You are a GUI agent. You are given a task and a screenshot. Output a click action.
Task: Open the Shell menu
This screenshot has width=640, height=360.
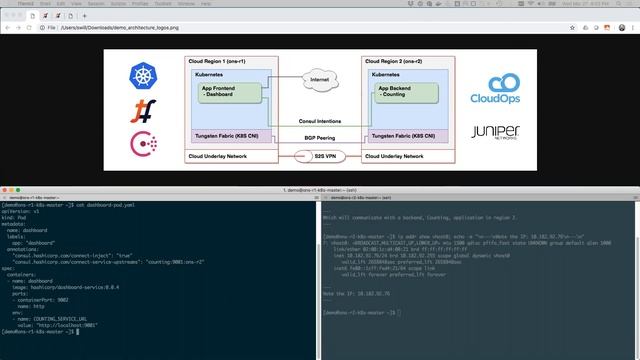point(45,4)
